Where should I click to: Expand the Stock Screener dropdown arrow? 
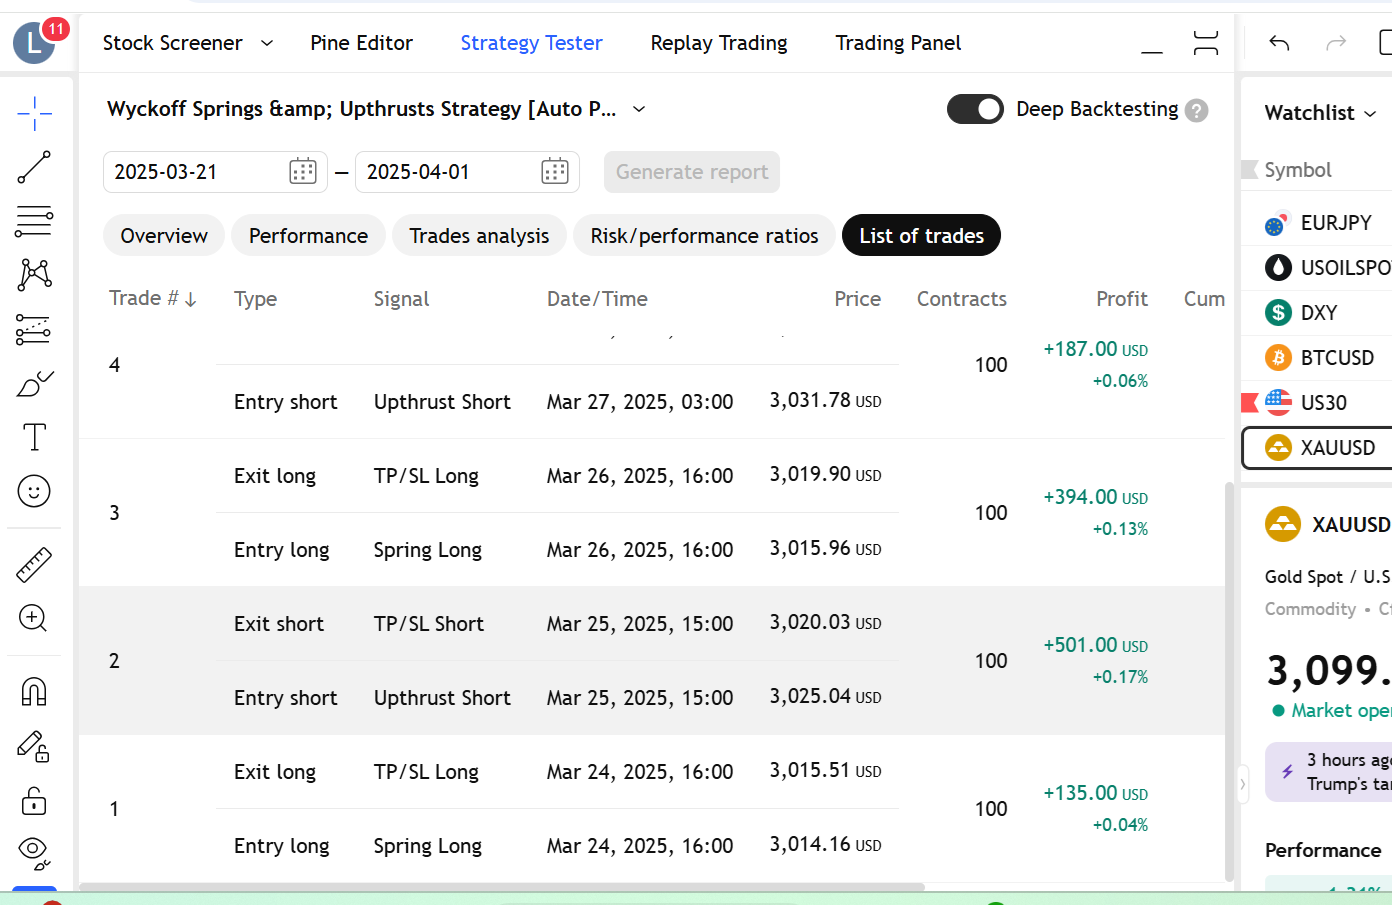pos(267,43)
